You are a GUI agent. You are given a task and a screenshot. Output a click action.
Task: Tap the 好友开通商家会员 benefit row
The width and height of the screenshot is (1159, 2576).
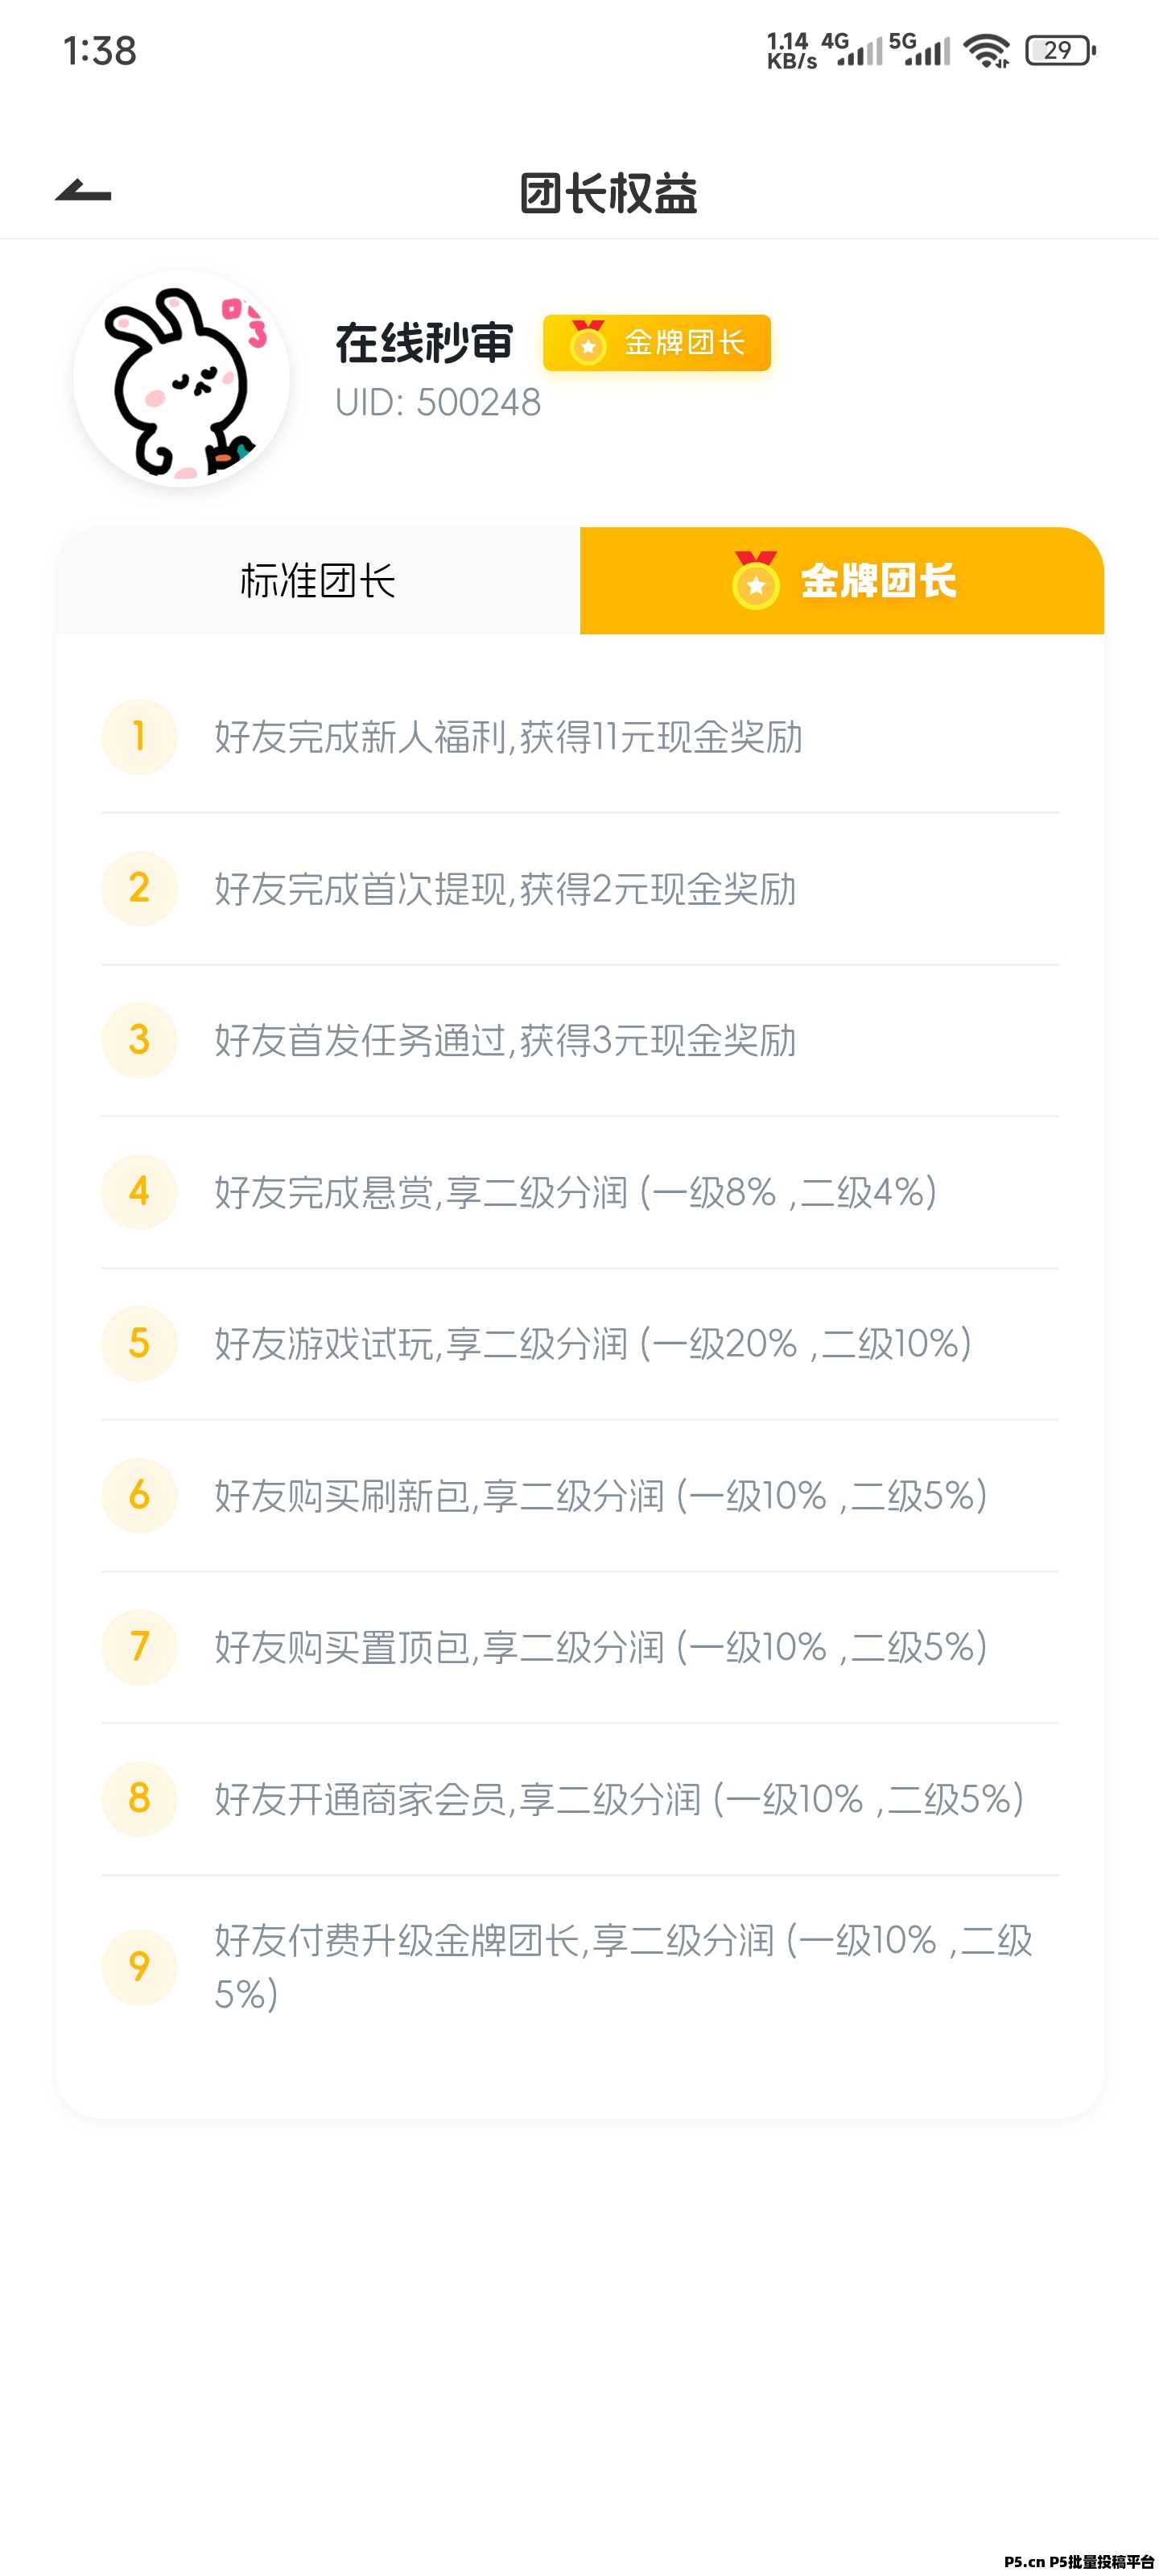pyautogui.click(x=618, y=1798)
